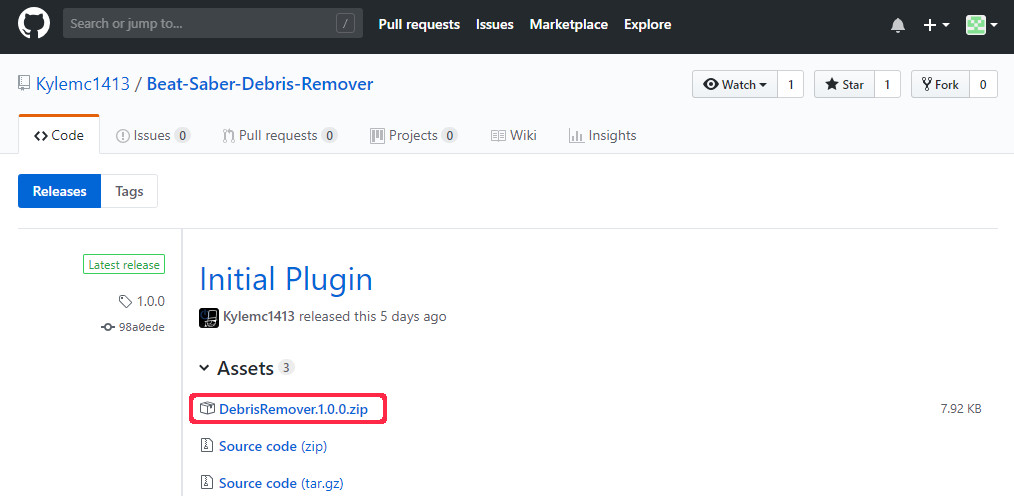Click the released this 5 days ago text

(x=372, y=317)
